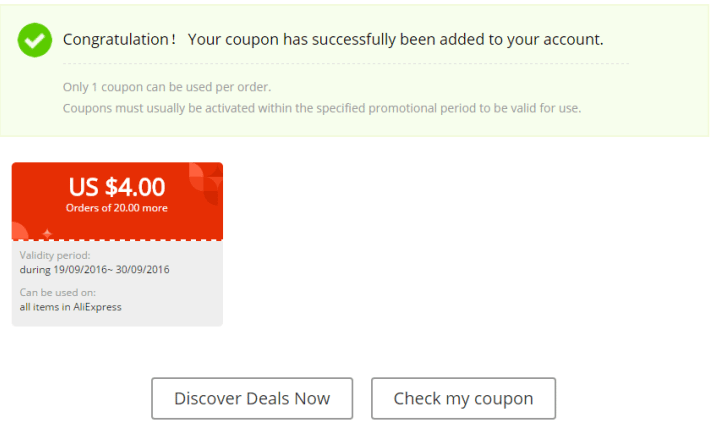Image resolution: width=711 pixels, height=434 pixels.
Task: Click the 'Coupons must usually be activated' note
Action: (322, 108)
